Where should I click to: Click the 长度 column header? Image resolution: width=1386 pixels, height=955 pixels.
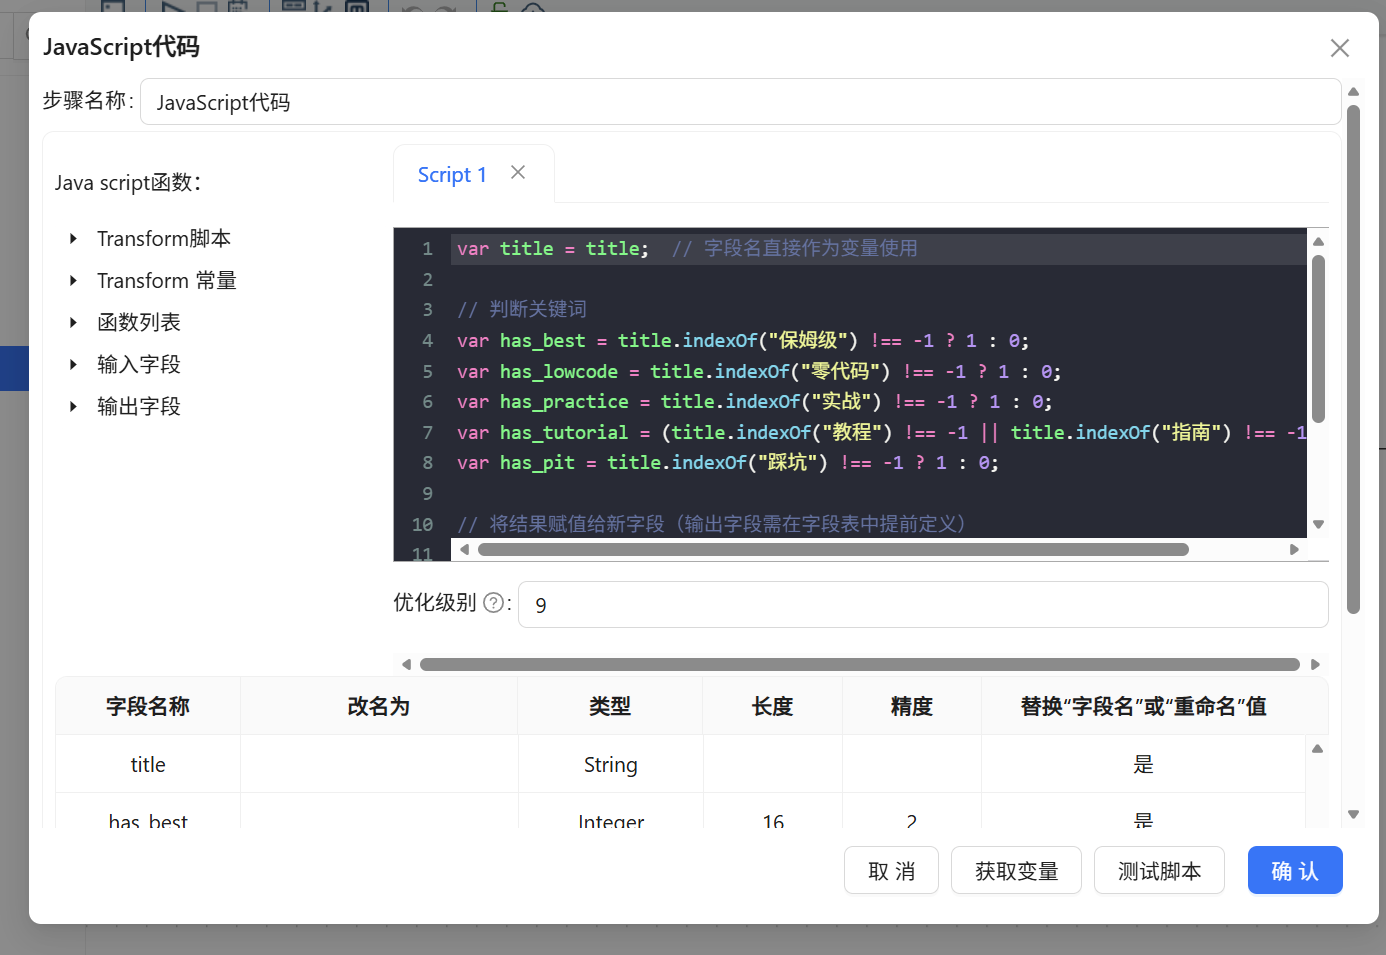tap(772, 706)
